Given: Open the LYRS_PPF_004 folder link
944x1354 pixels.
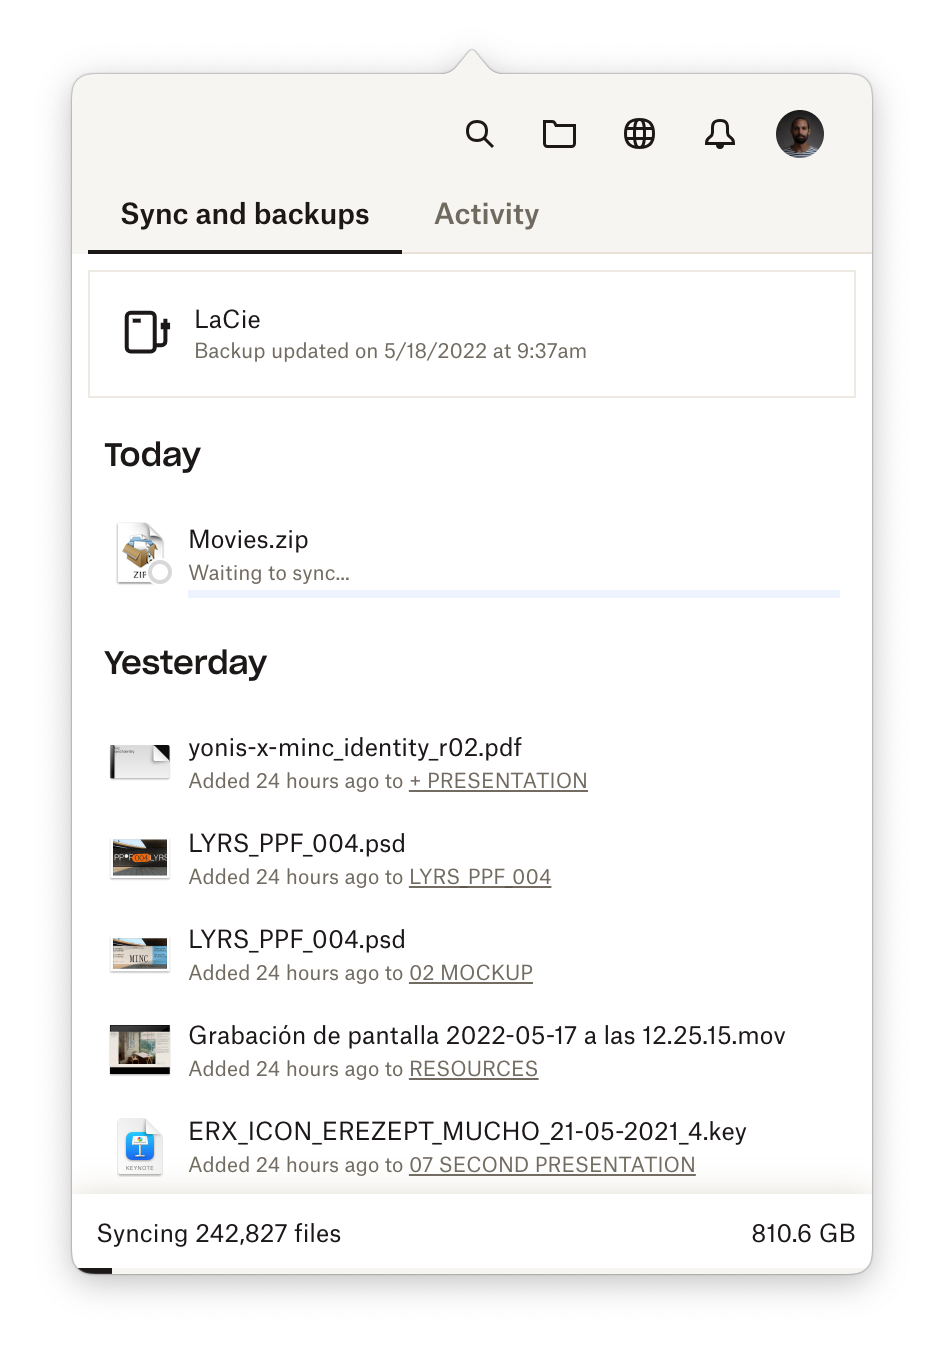Looking at the screenshot, I should tap(480, 877).
